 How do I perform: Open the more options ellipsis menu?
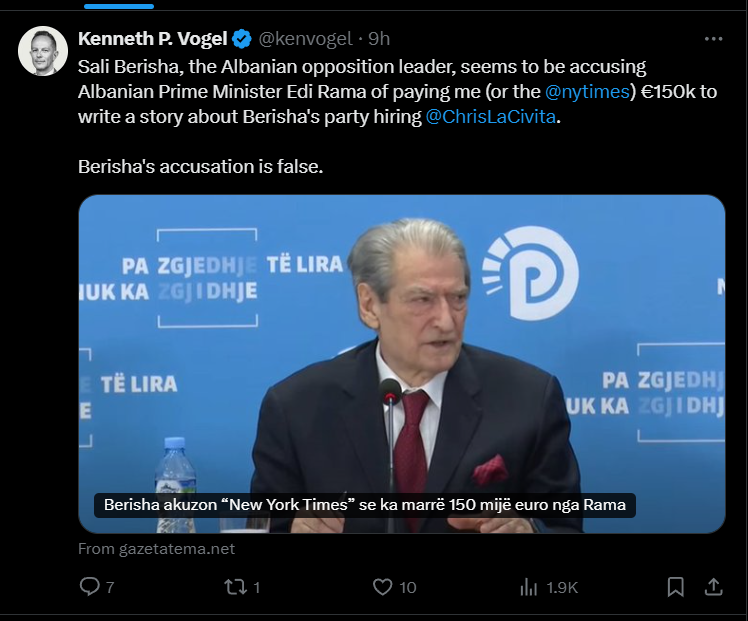tap(713, 39)
